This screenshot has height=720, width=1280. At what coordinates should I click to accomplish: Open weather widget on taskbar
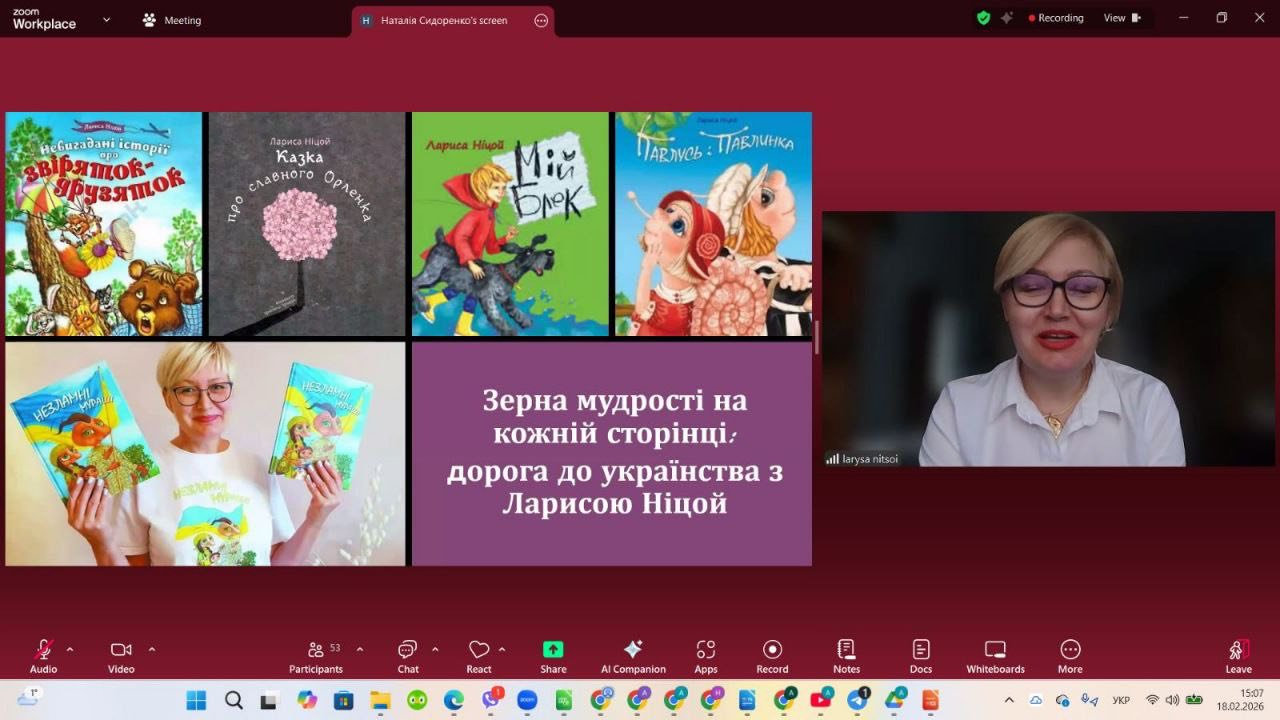click(27, 699)
